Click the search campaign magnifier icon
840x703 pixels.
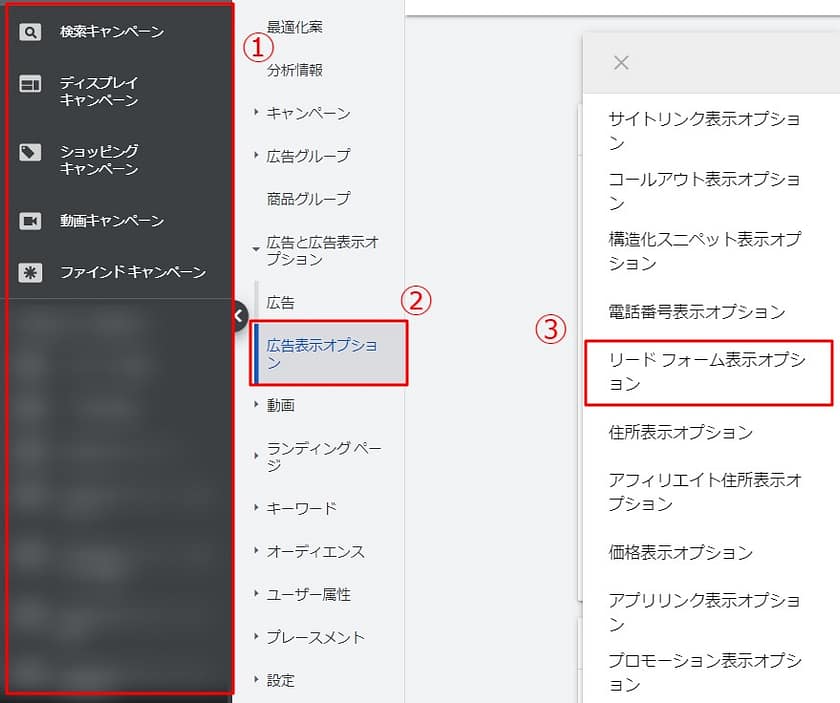31,32
